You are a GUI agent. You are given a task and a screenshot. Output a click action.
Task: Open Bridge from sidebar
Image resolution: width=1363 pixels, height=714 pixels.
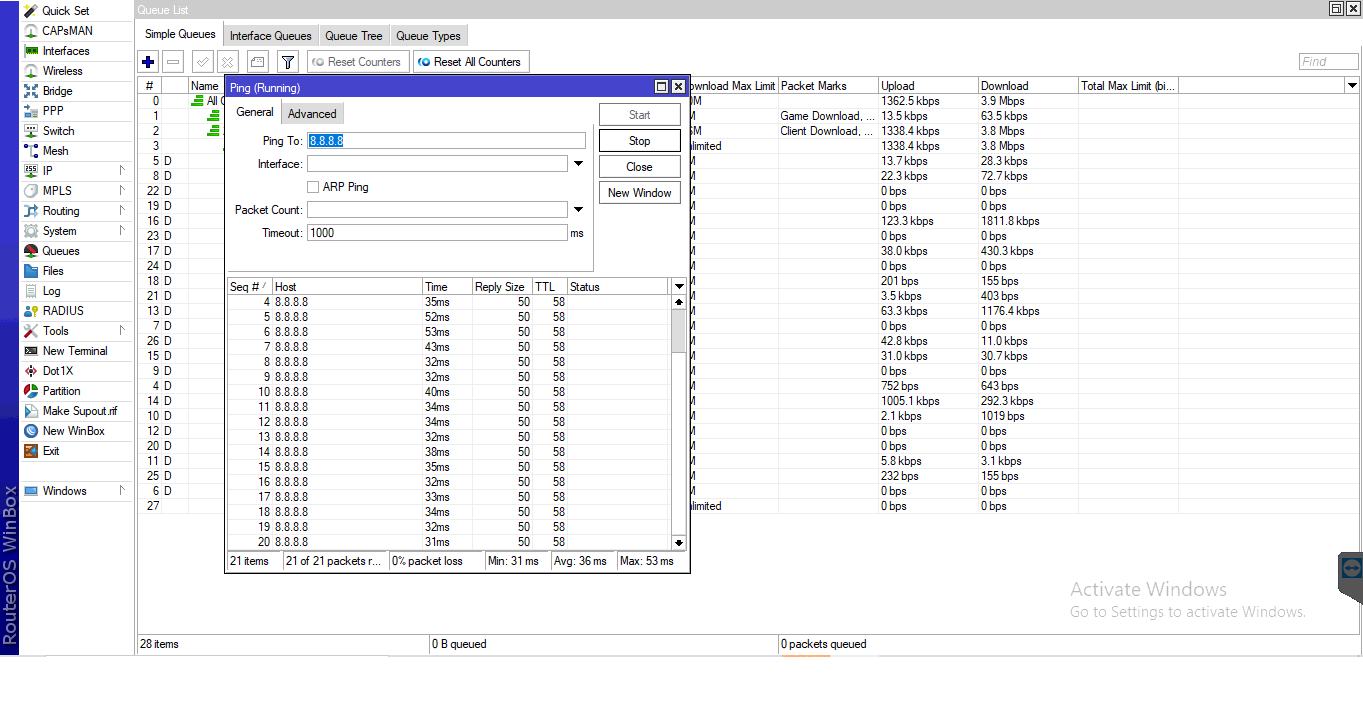pyautogui.click(x=57, y=91)
